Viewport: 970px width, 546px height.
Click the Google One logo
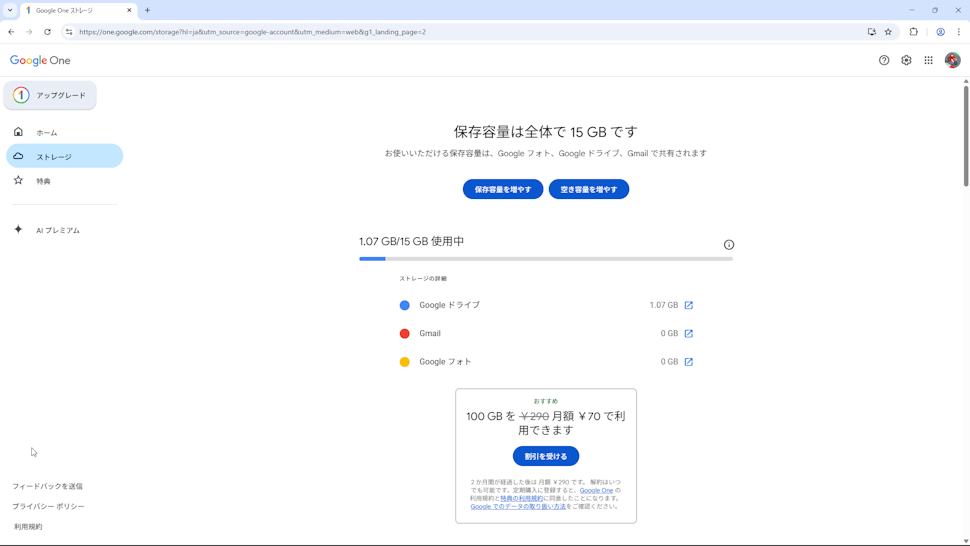tap(40, 60)
